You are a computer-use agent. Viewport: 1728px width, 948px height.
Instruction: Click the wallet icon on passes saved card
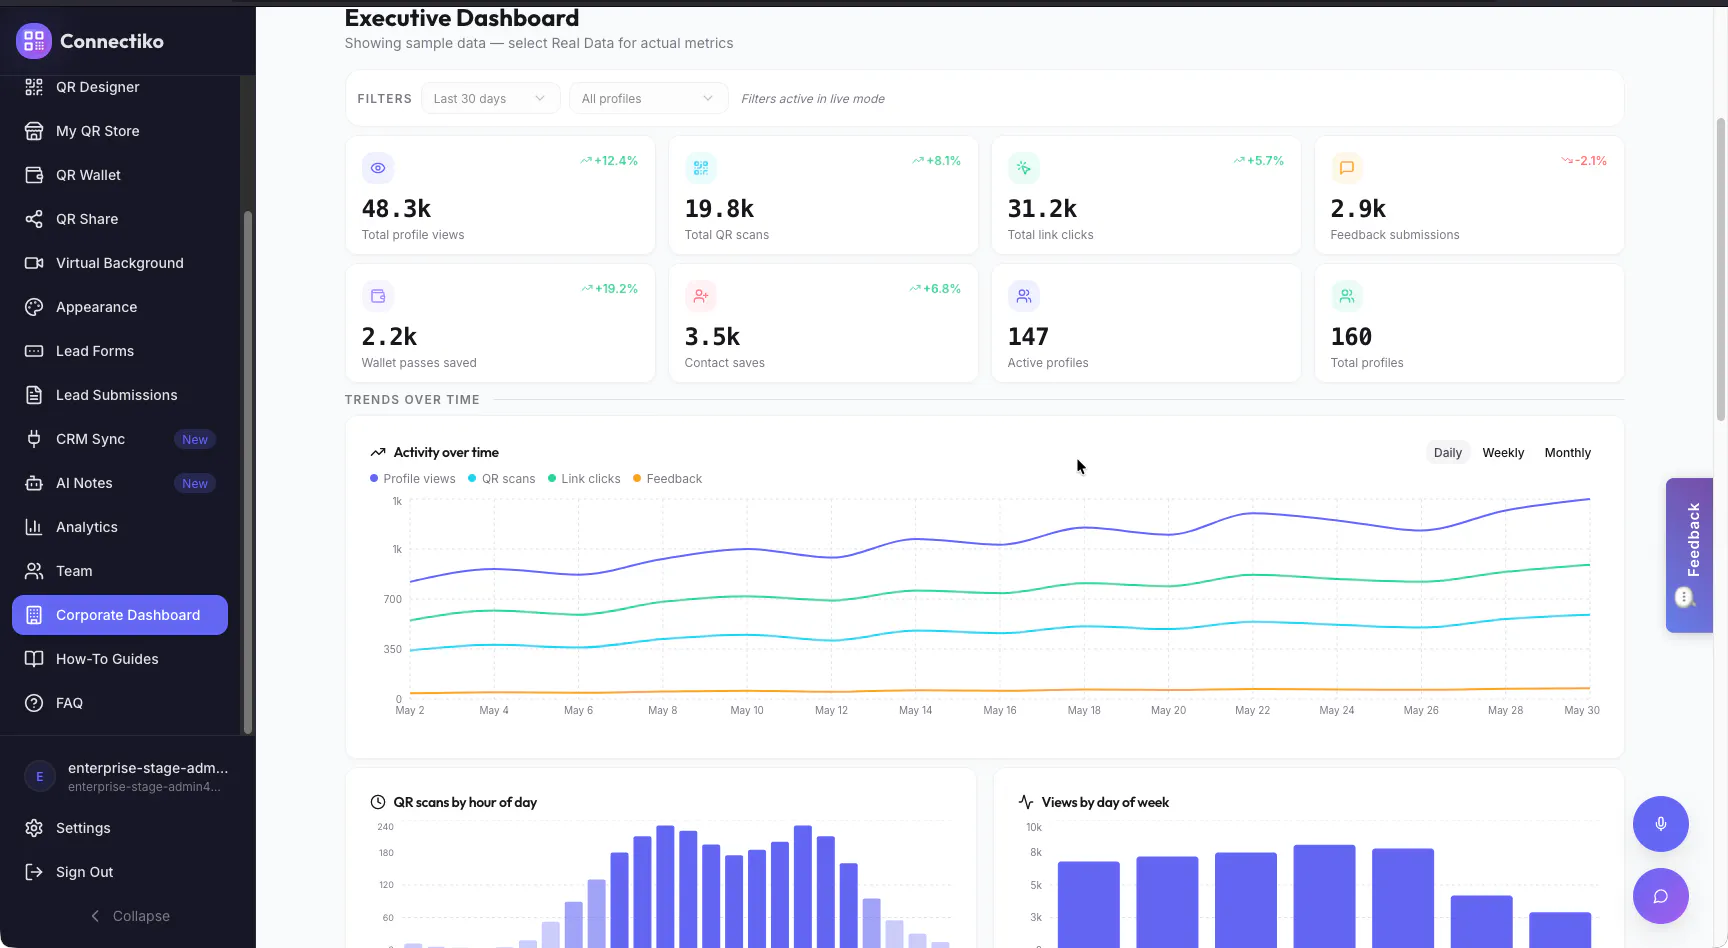pyautogui.click(x=378, y=296)
